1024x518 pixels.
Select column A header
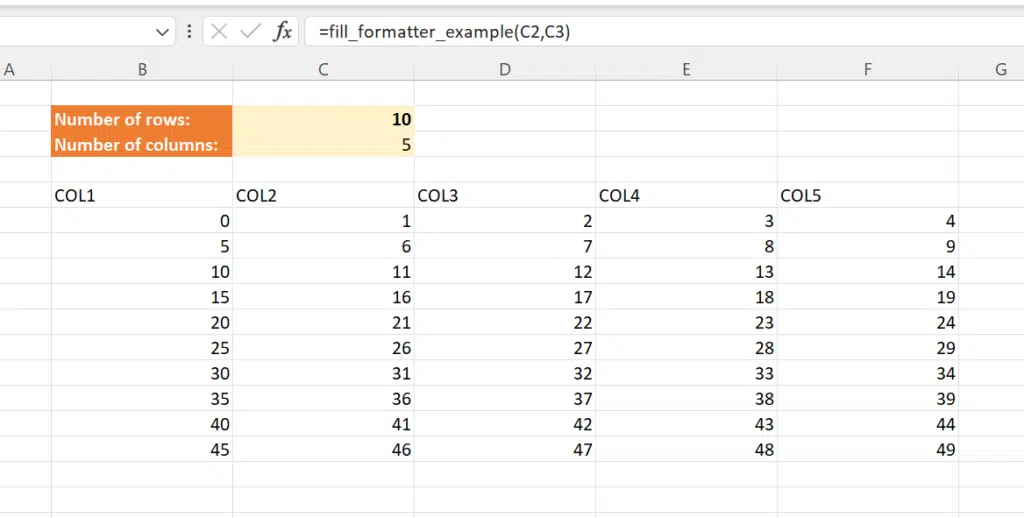(9, 70)
